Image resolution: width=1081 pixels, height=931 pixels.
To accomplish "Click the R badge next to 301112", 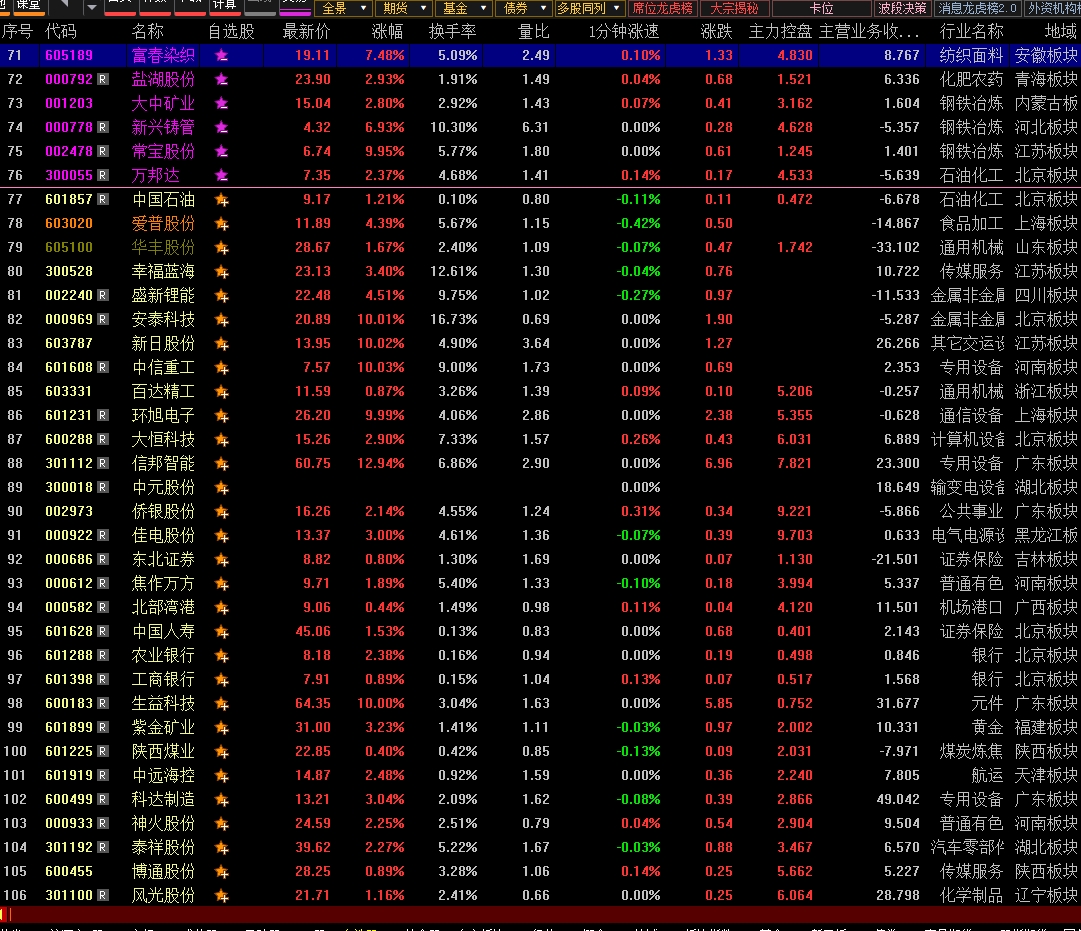I will tap(103, 463).
